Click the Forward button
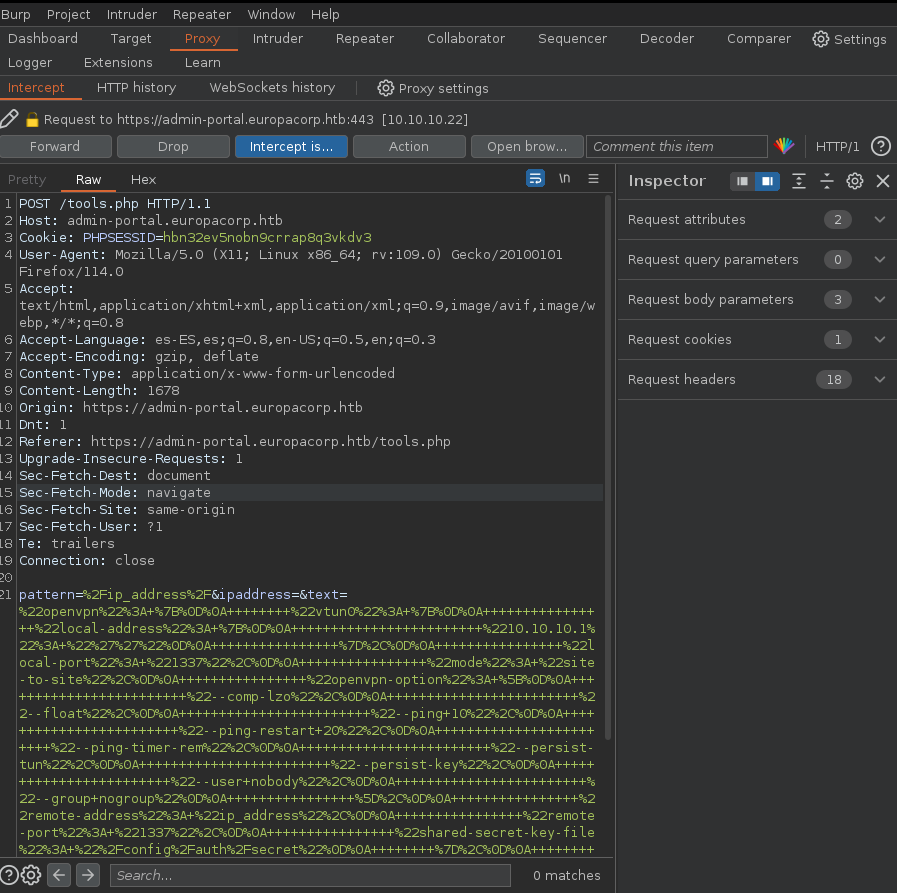The height and width of the screenshot is (893, 897). tap(55, 146)
